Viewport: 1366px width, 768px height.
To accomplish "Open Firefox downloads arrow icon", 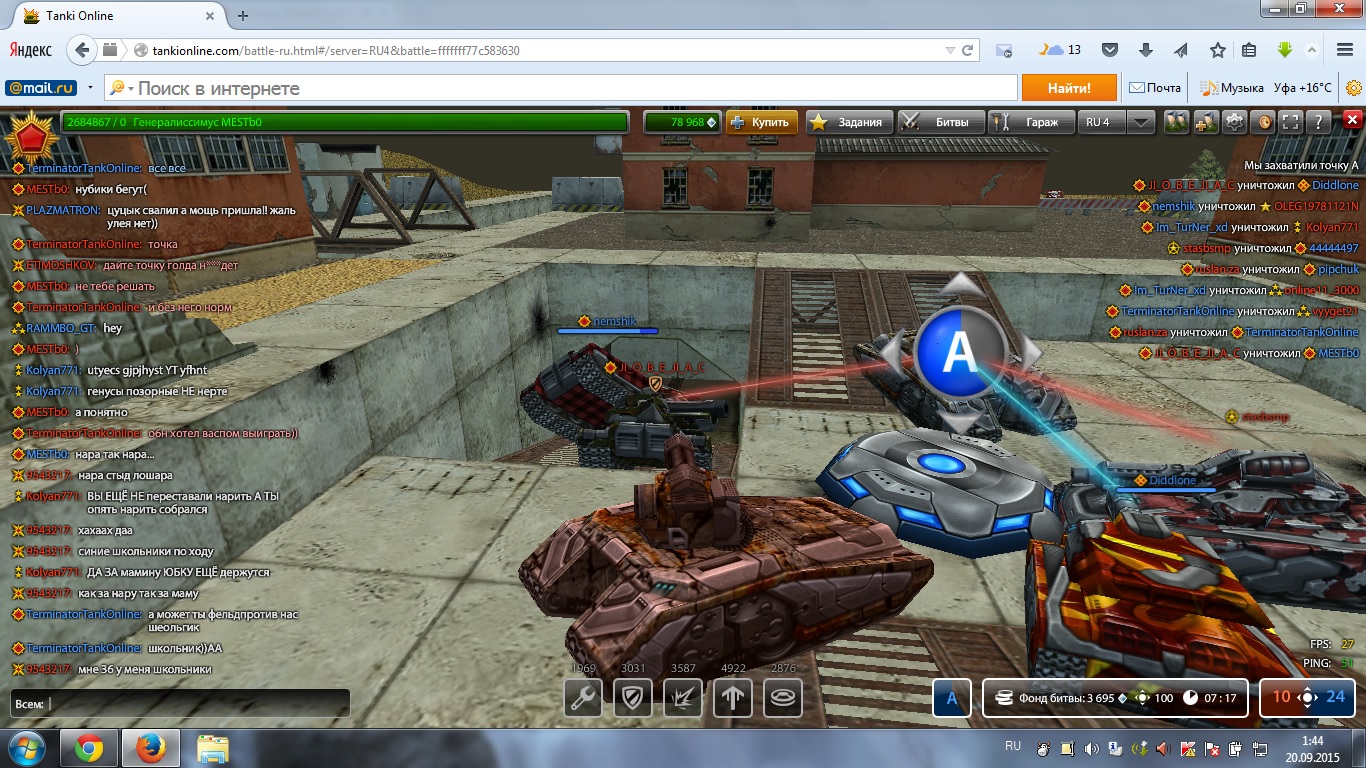I will click(x=1146, y=50).
